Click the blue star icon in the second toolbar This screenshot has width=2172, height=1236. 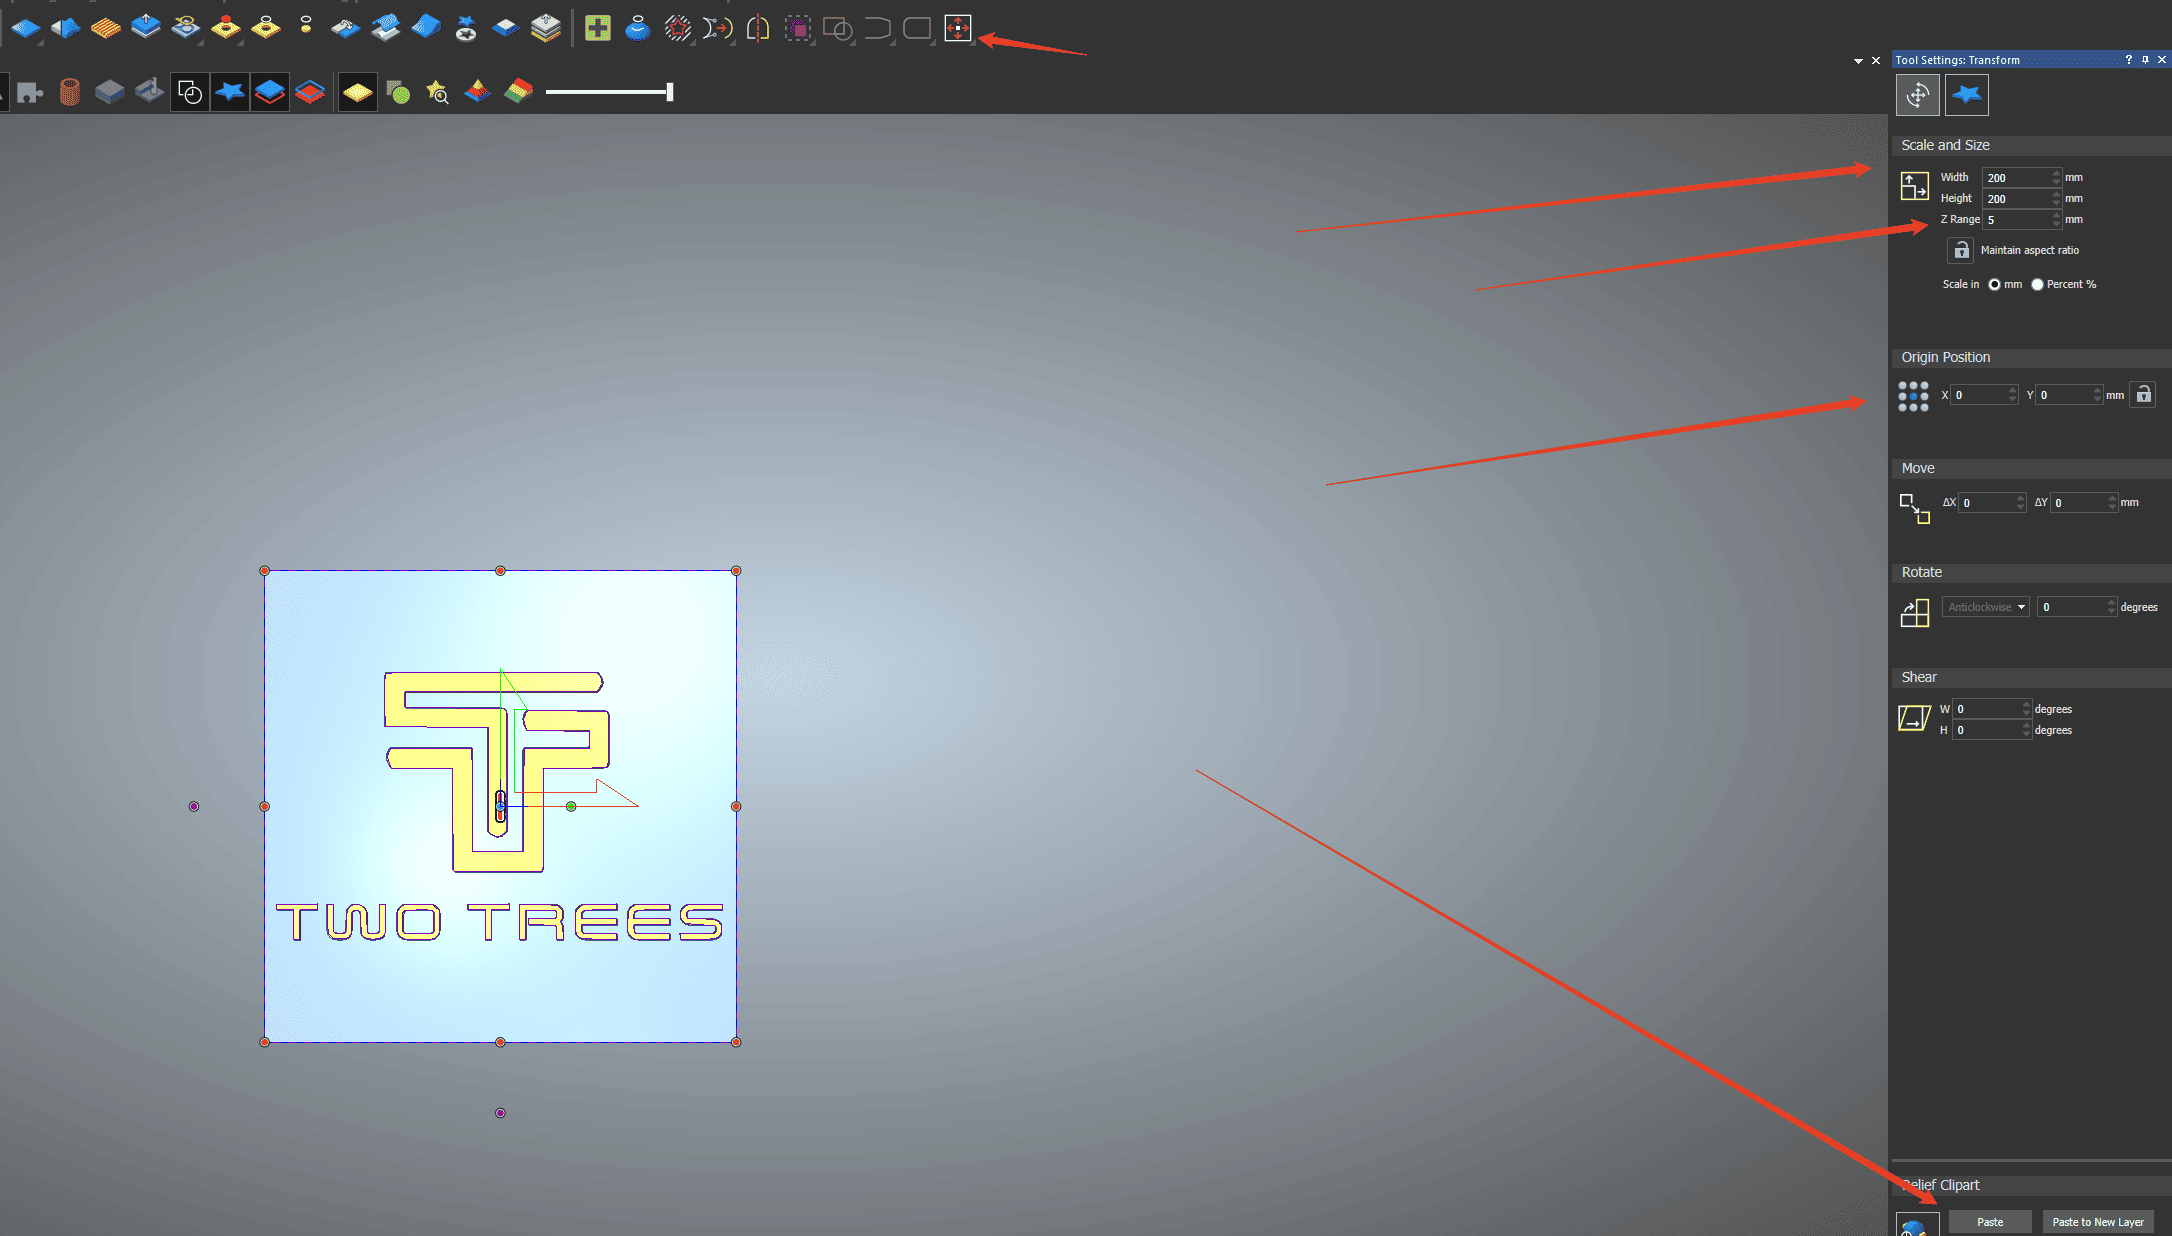230,92
